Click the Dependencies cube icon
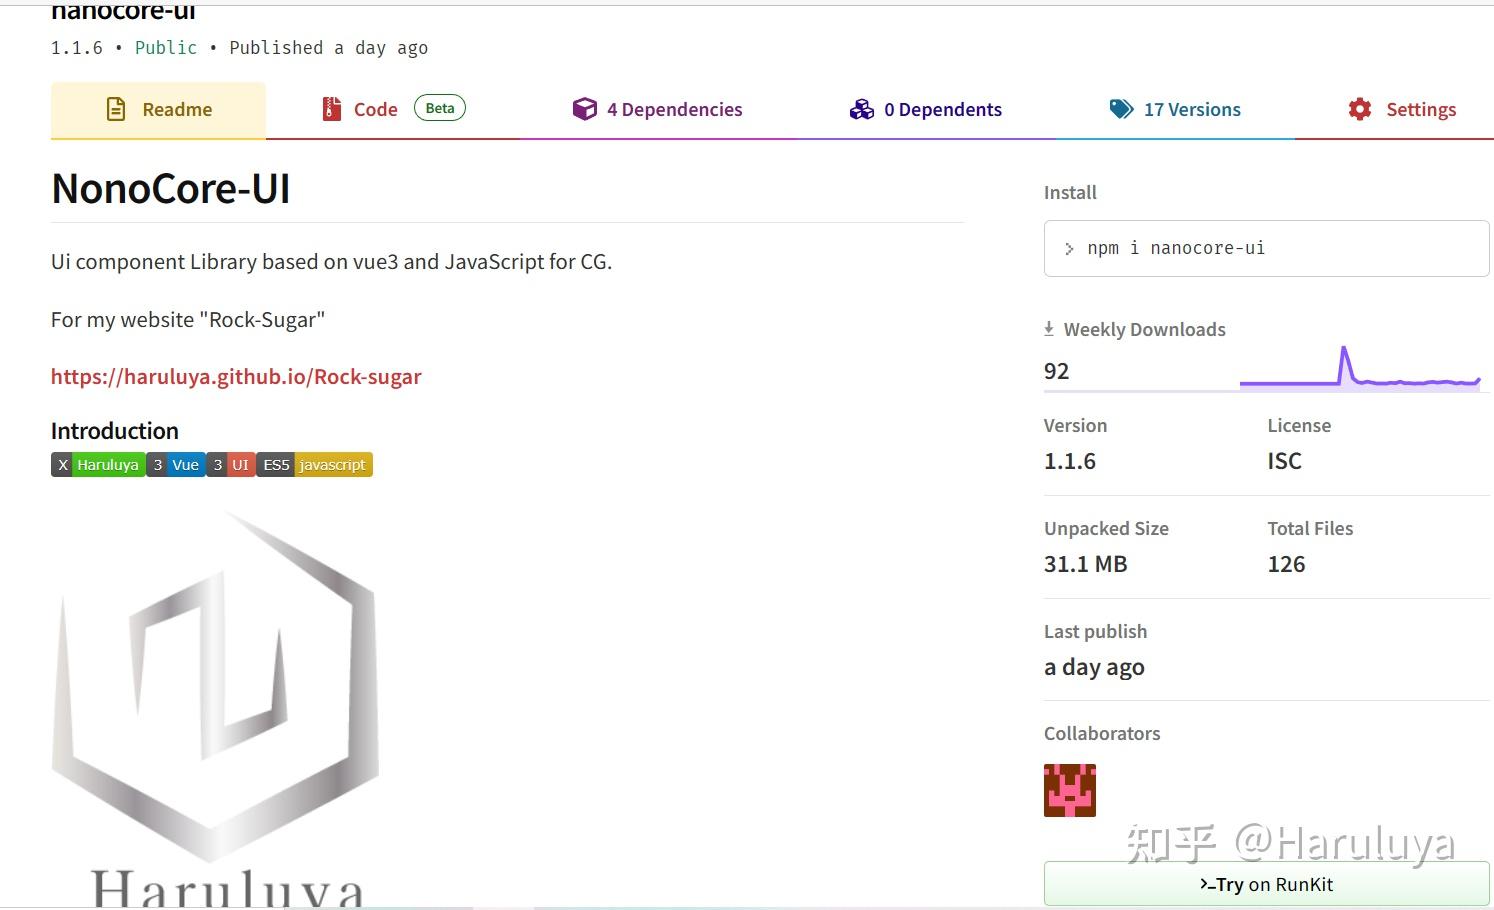 coord(584,109)
